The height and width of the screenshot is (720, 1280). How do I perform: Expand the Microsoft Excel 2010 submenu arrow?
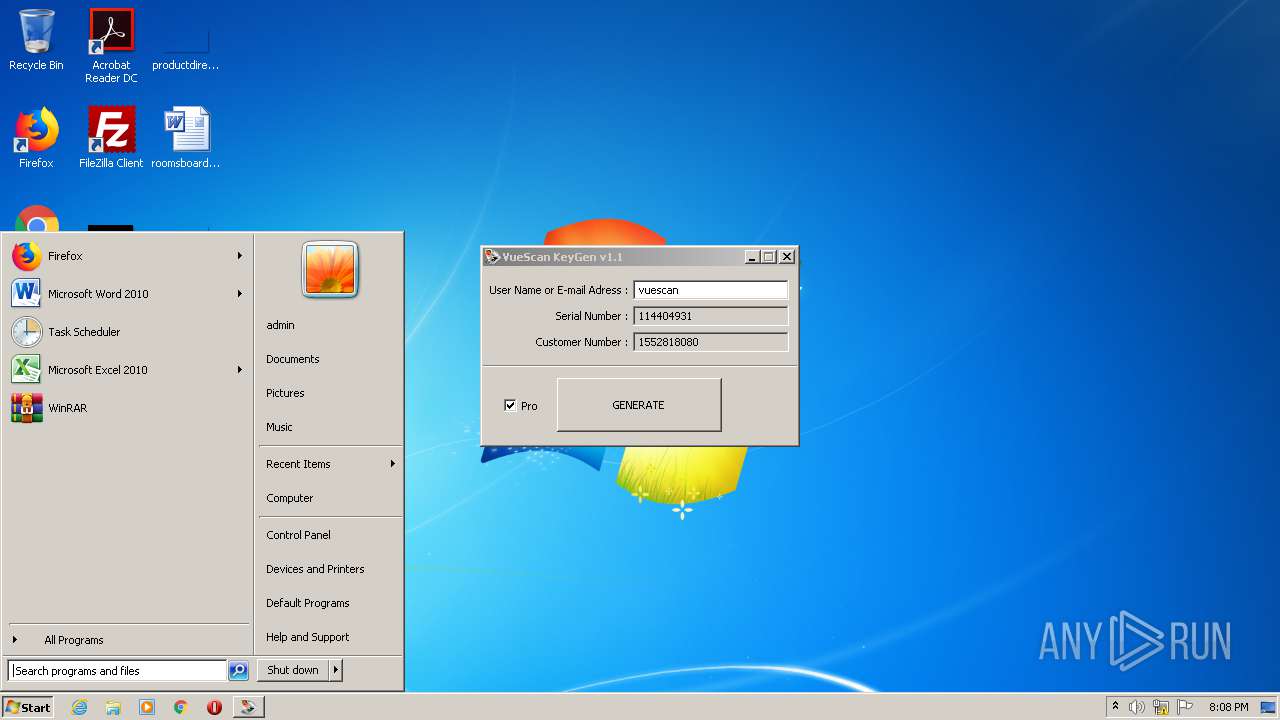(x=240, y=370)
